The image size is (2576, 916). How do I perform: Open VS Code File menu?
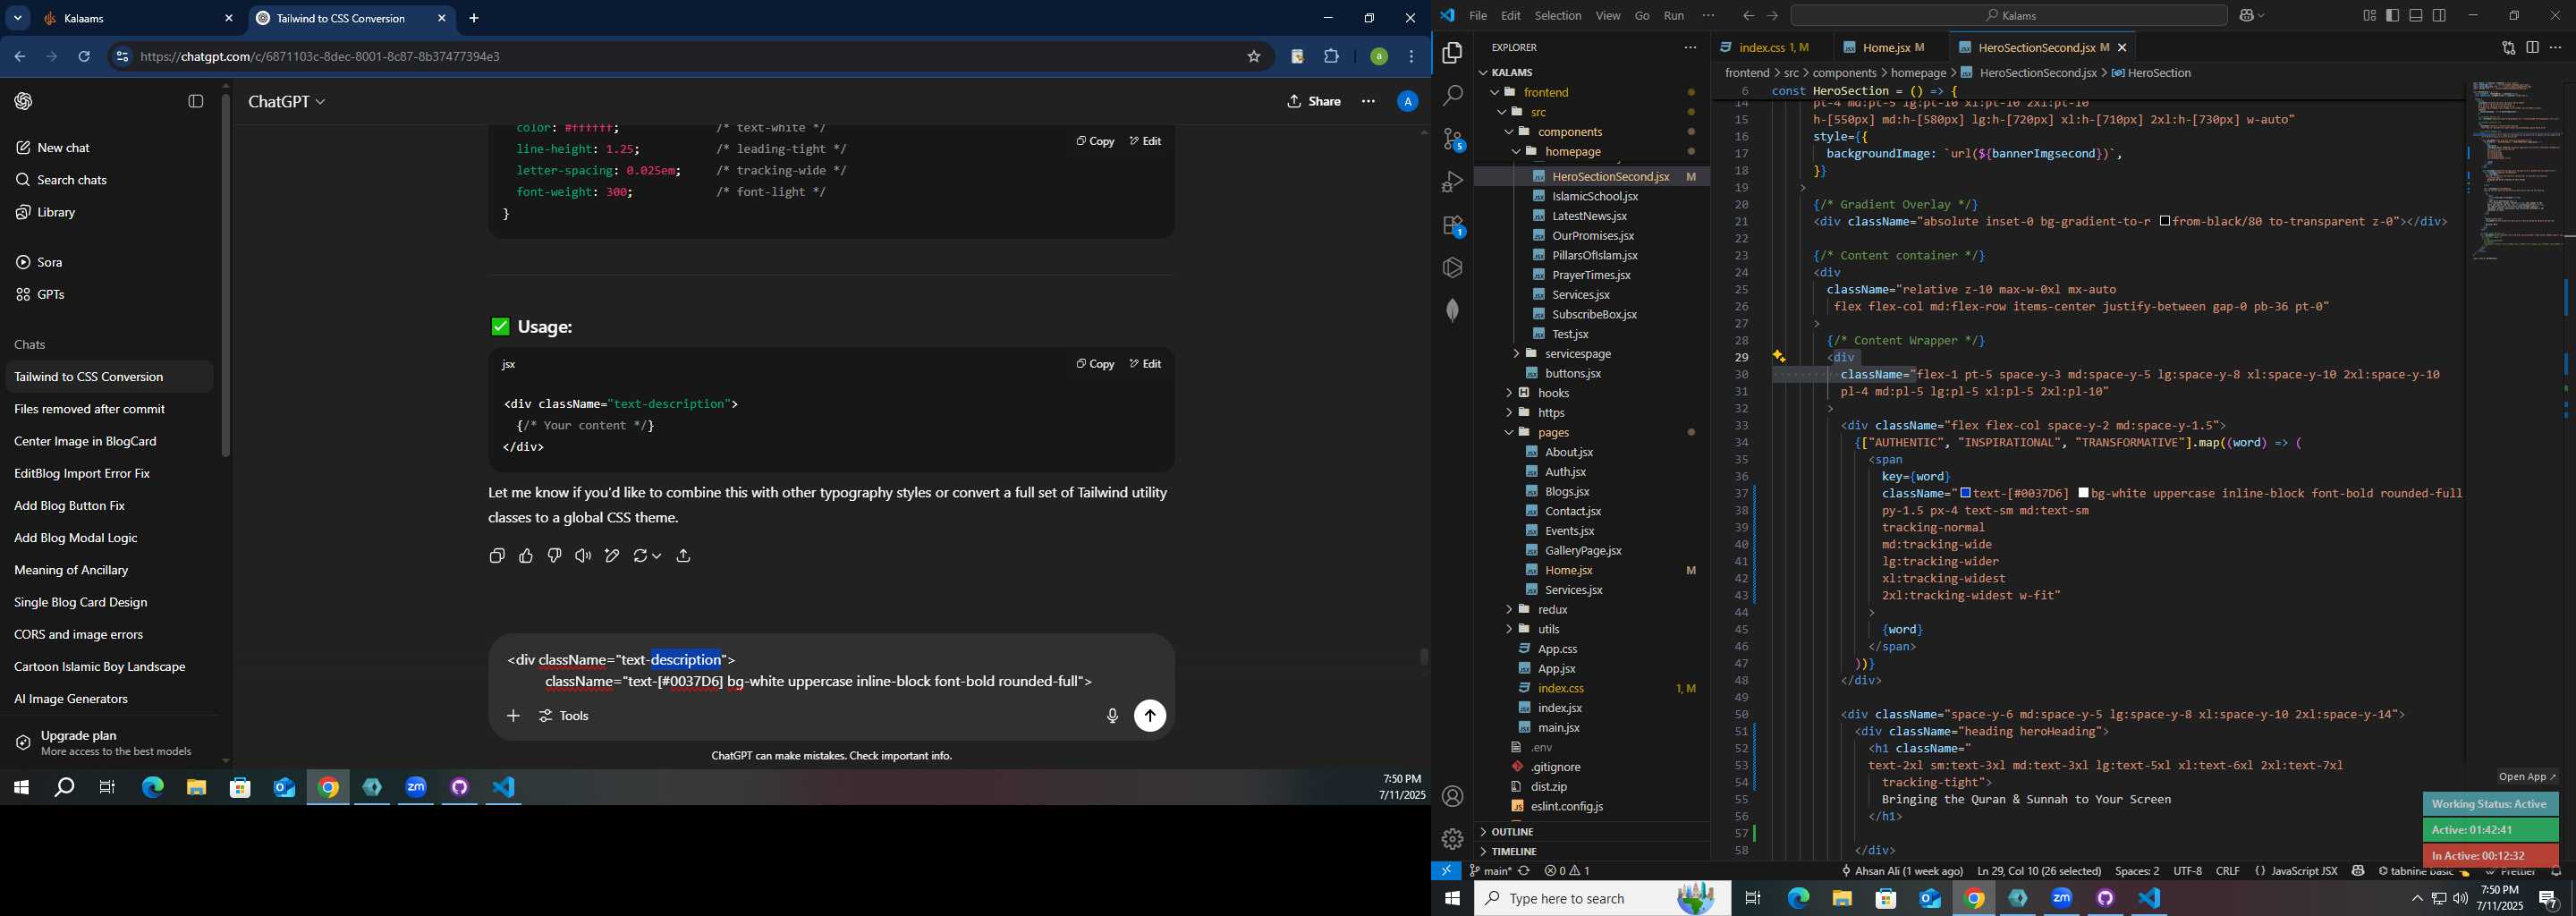point(1477,15)
